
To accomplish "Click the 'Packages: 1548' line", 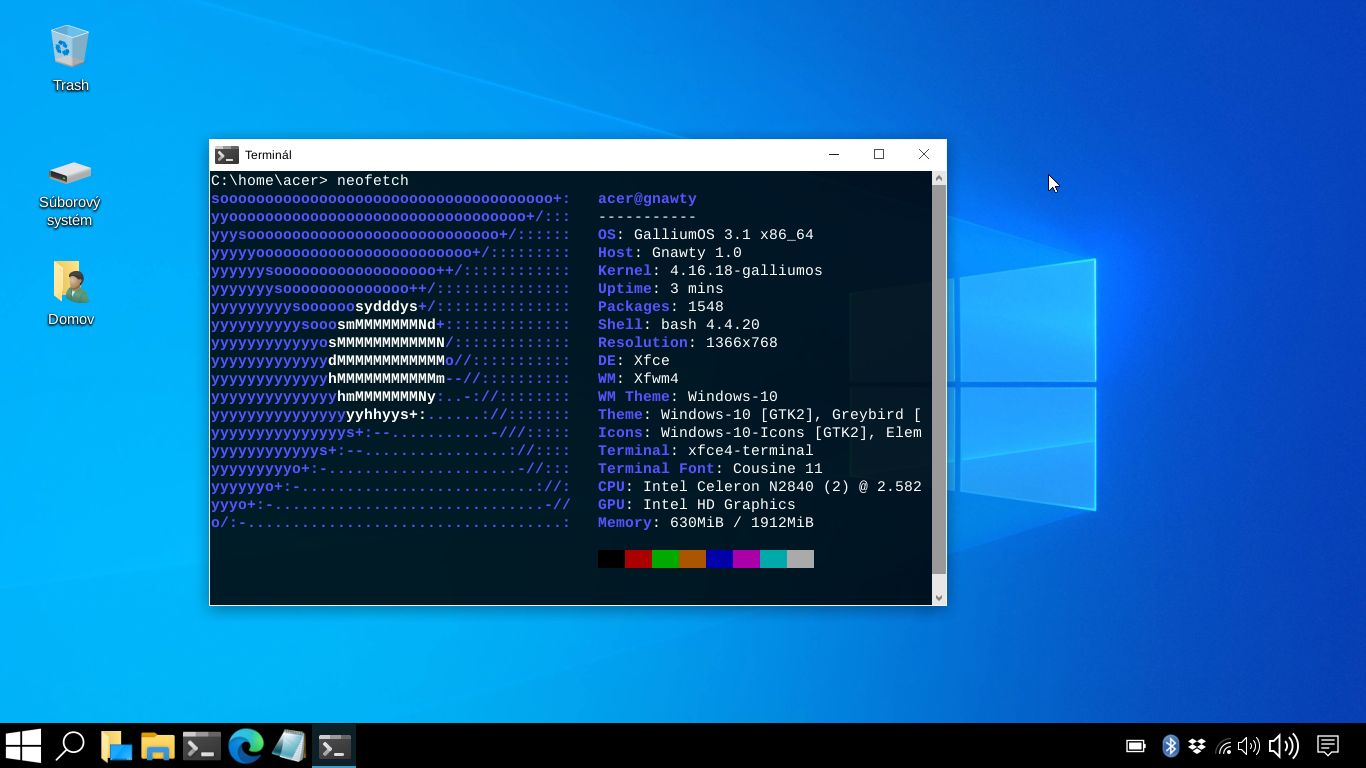I will tap(661, 307).
